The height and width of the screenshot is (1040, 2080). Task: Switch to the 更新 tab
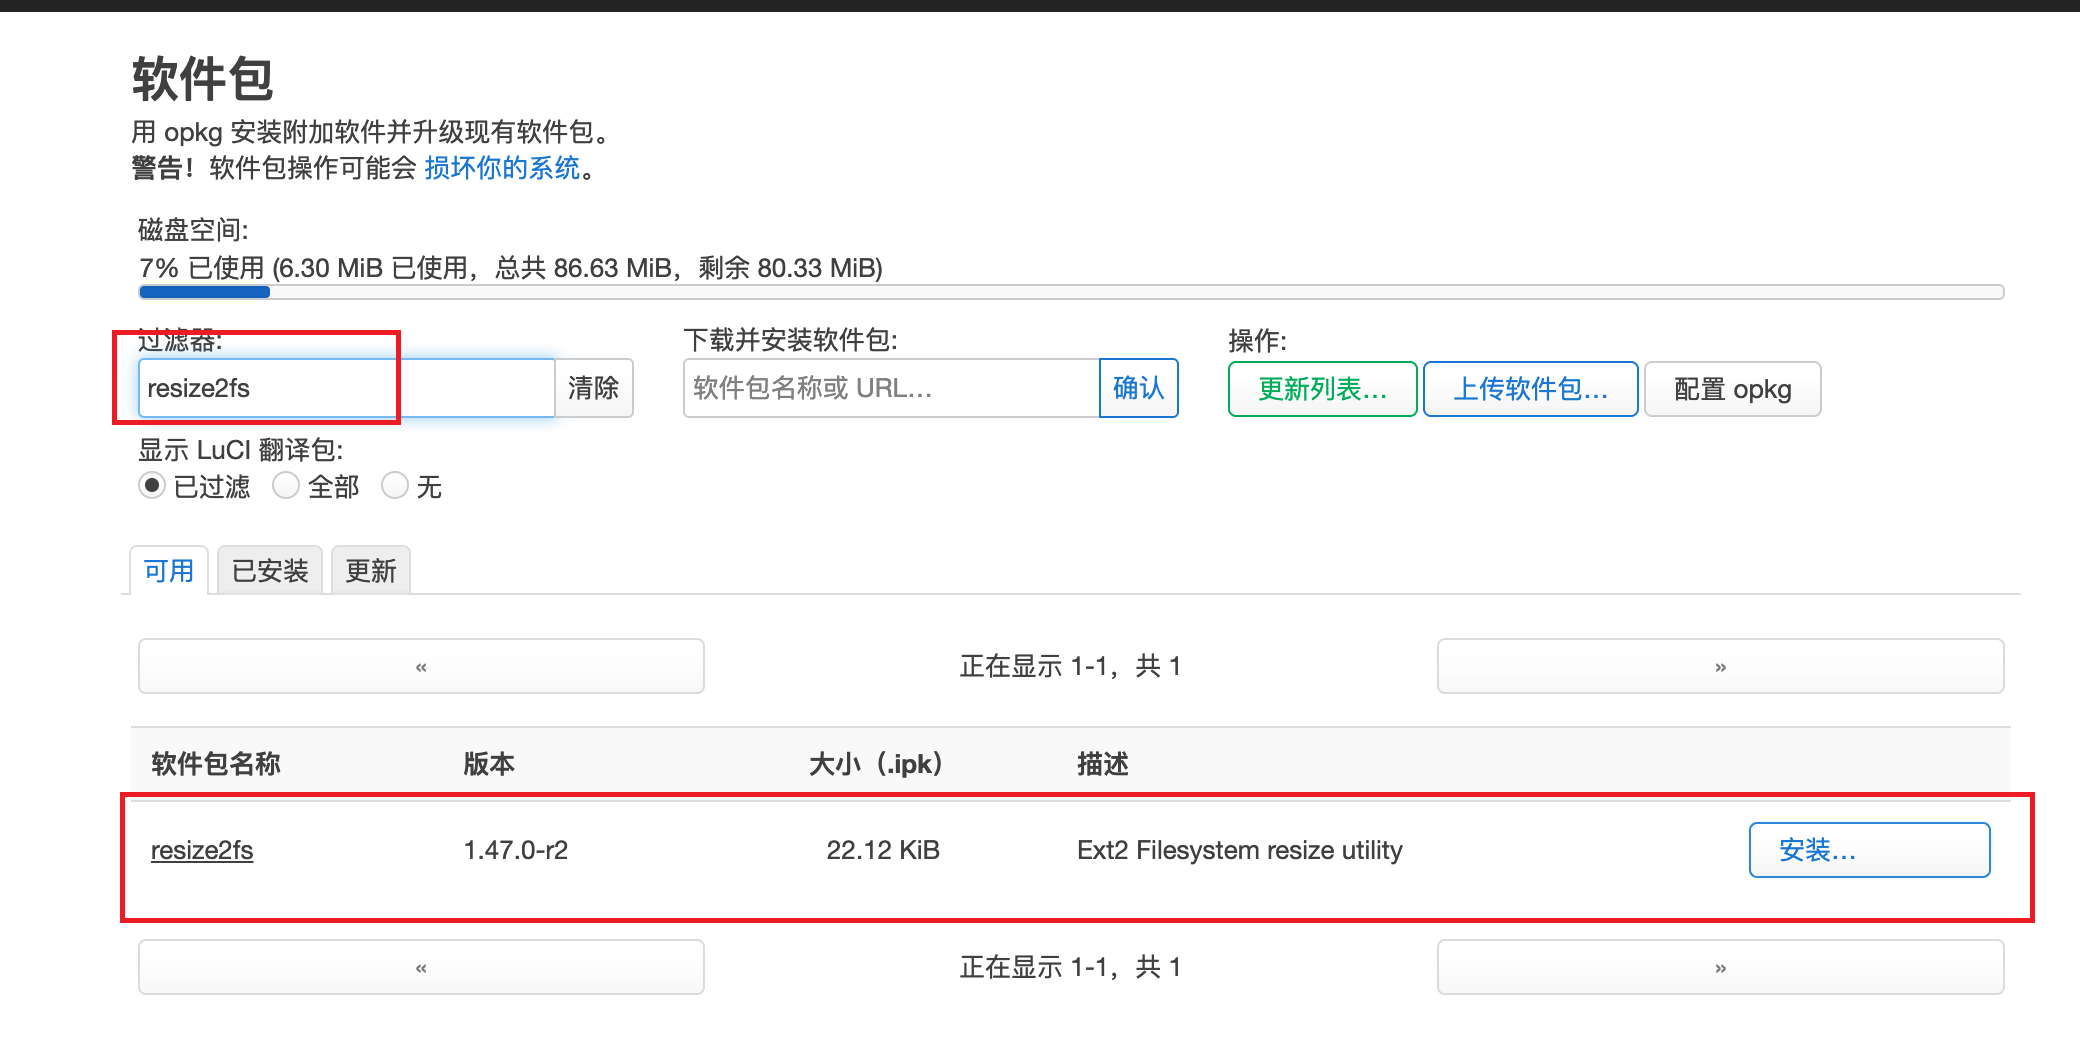tap(371, 571)
